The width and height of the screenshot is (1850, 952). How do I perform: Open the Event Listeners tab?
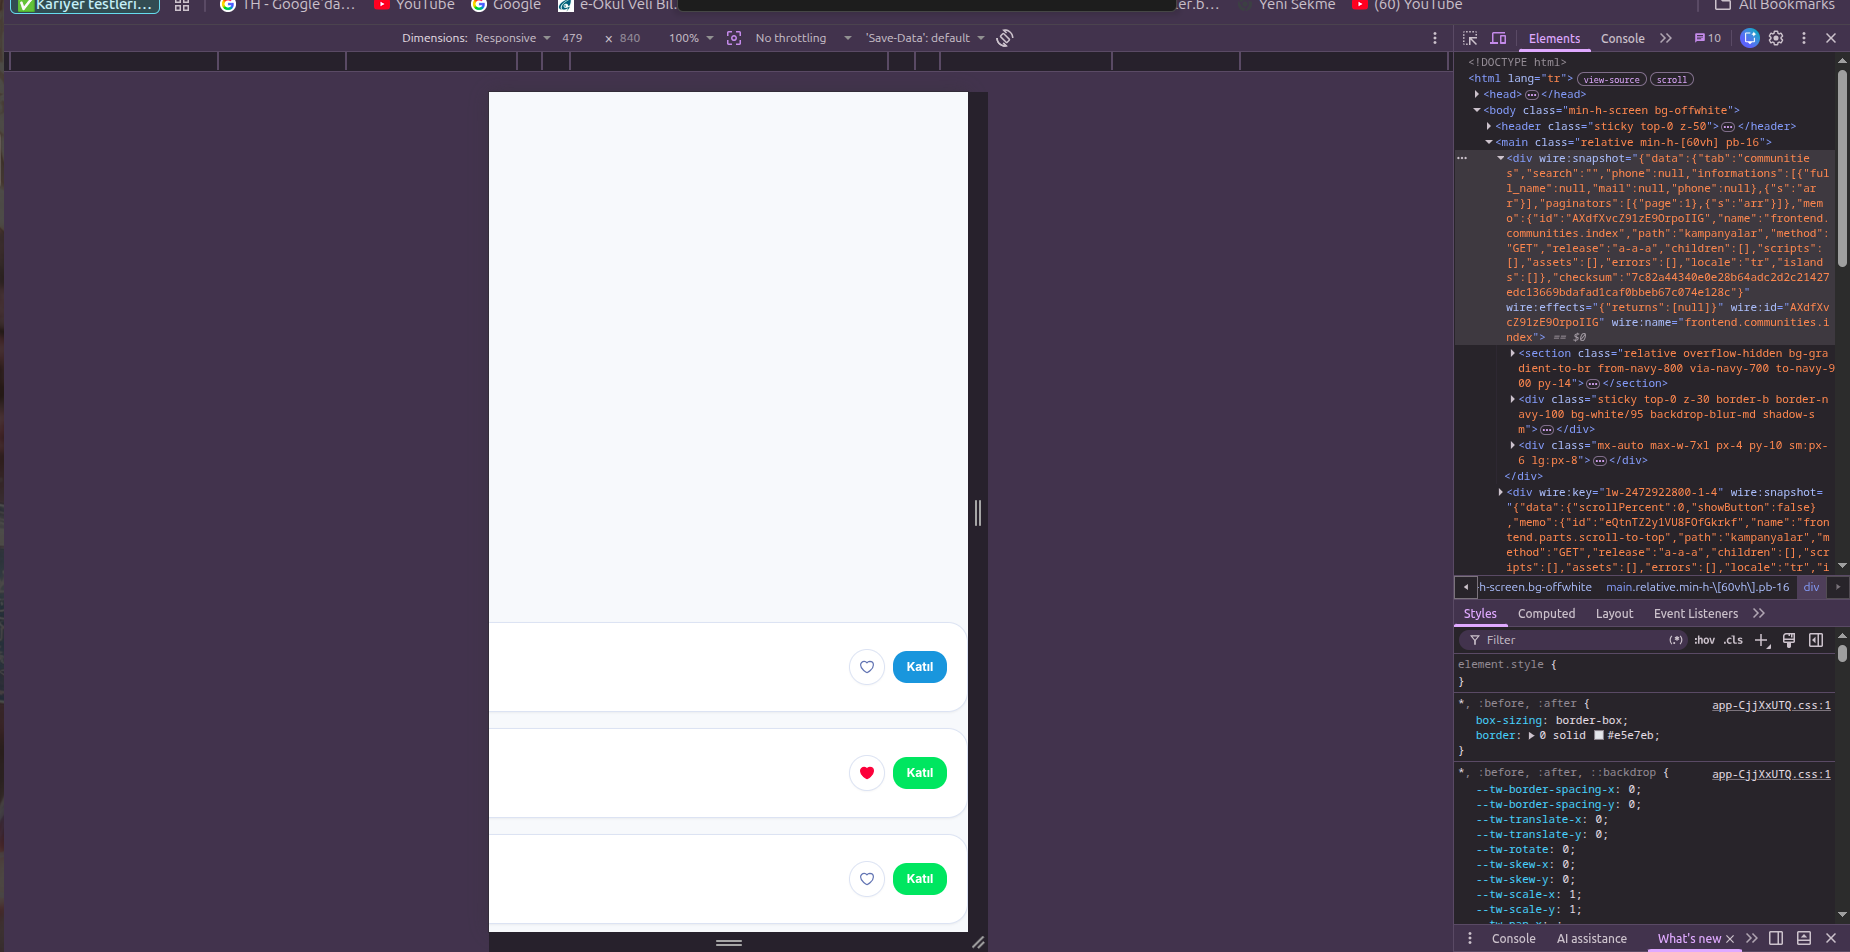[1696, 613]
